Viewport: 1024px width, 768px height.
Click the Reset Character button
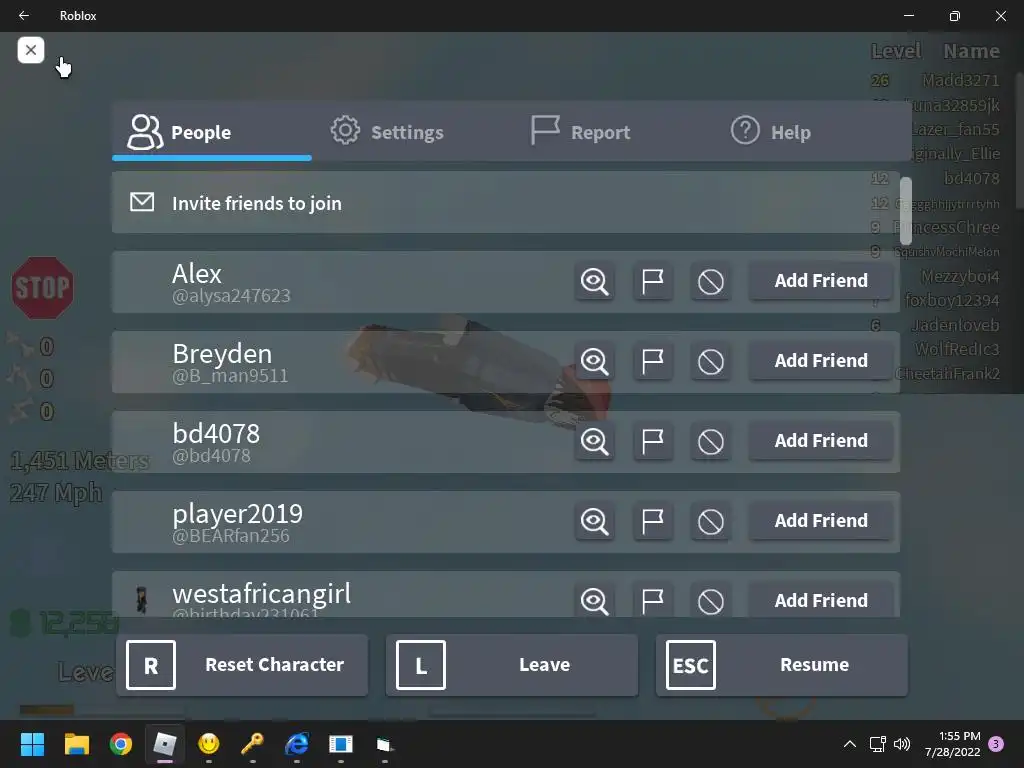pos(242,665)
